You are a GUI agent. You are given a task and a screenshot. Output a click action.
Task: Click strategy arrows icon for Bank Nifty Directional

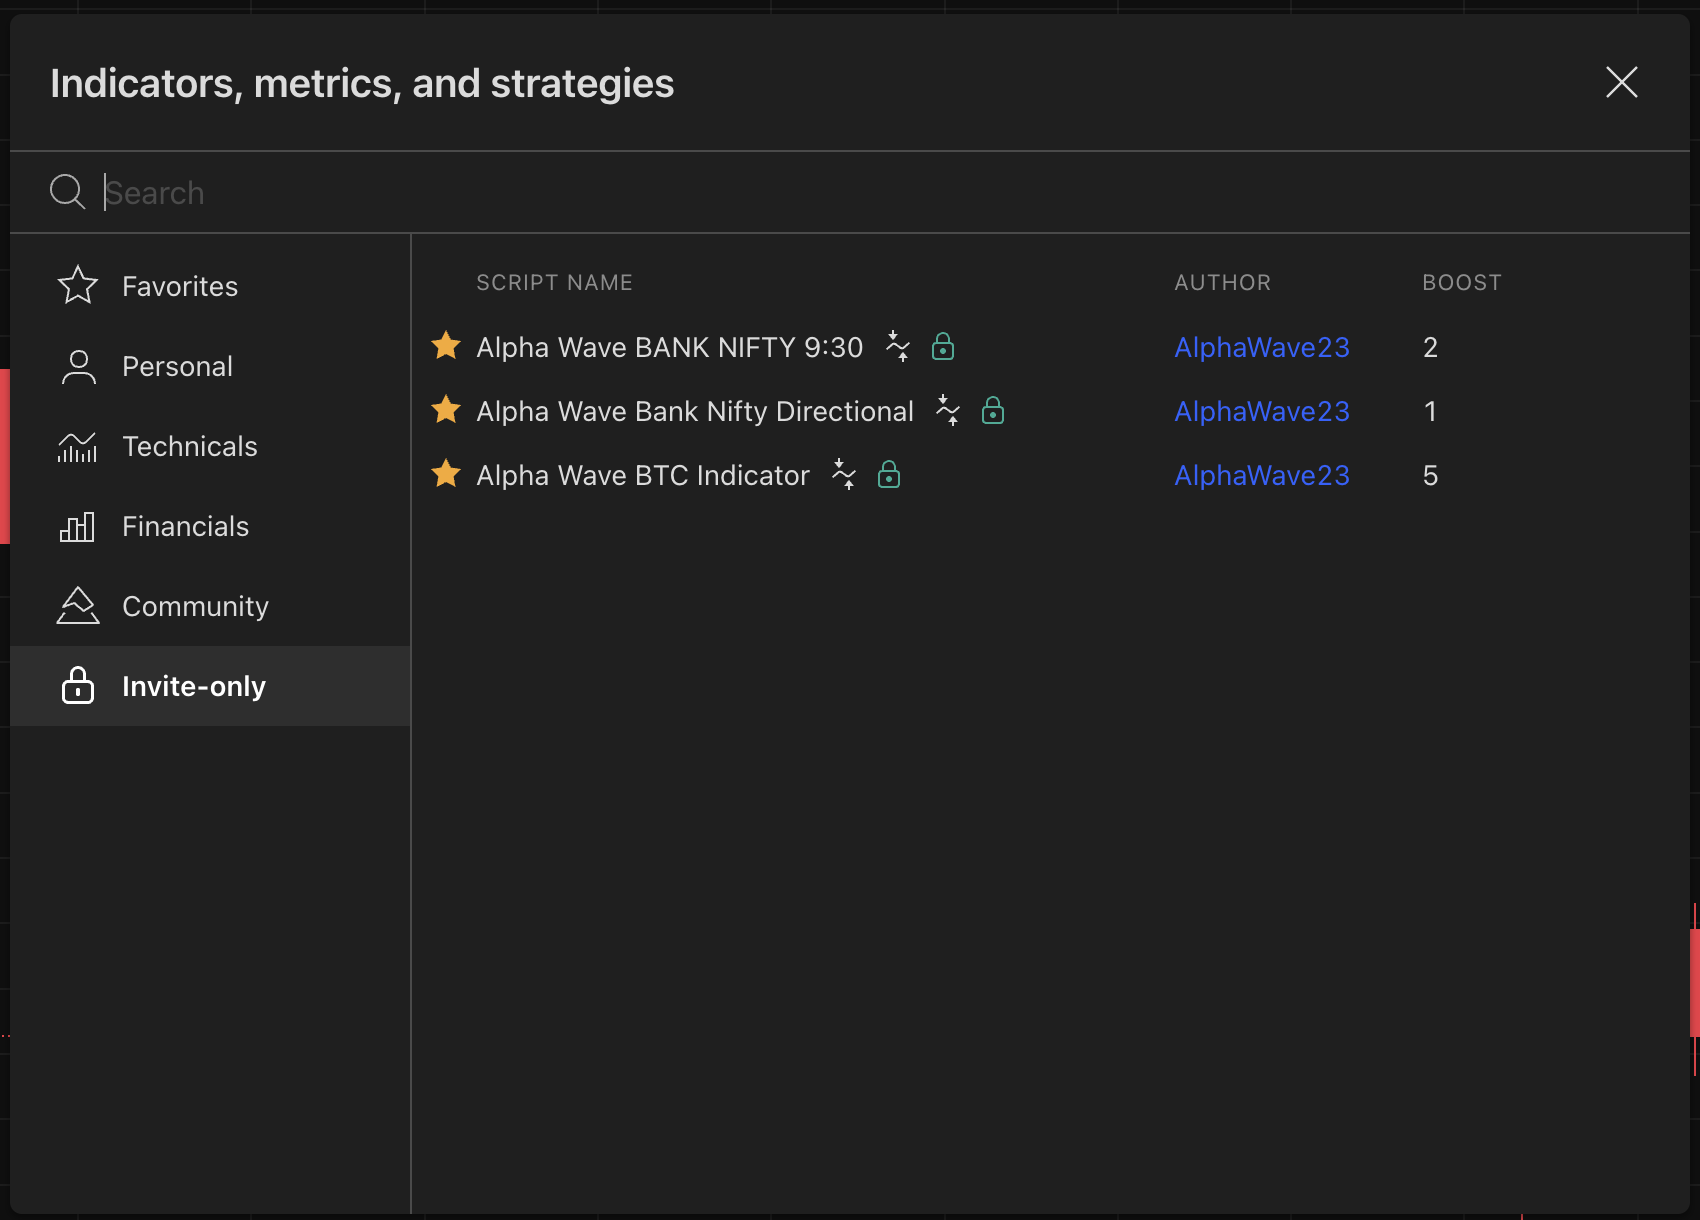tap(948, 410)
